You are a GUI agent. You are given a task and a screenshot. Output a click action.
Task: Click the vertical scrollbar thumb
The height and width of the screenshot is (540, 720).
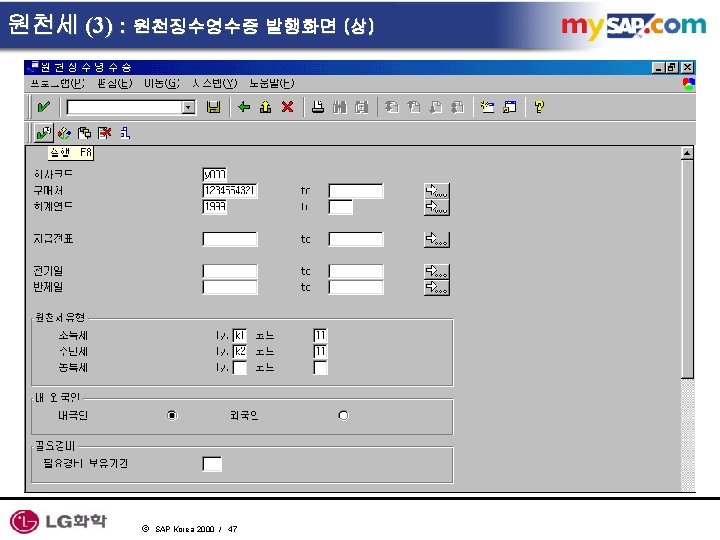tap(687, 269)
